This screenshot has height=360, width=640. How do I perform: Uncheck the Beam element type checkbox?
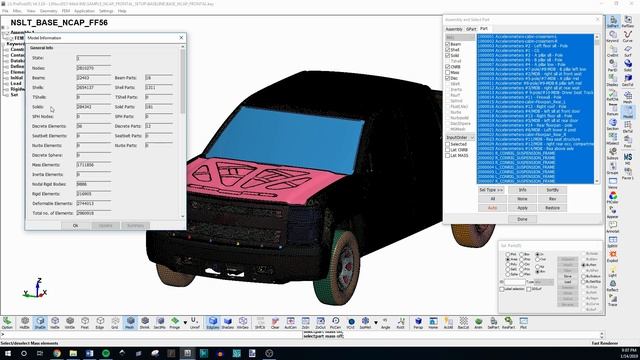(x=447, y=44)
